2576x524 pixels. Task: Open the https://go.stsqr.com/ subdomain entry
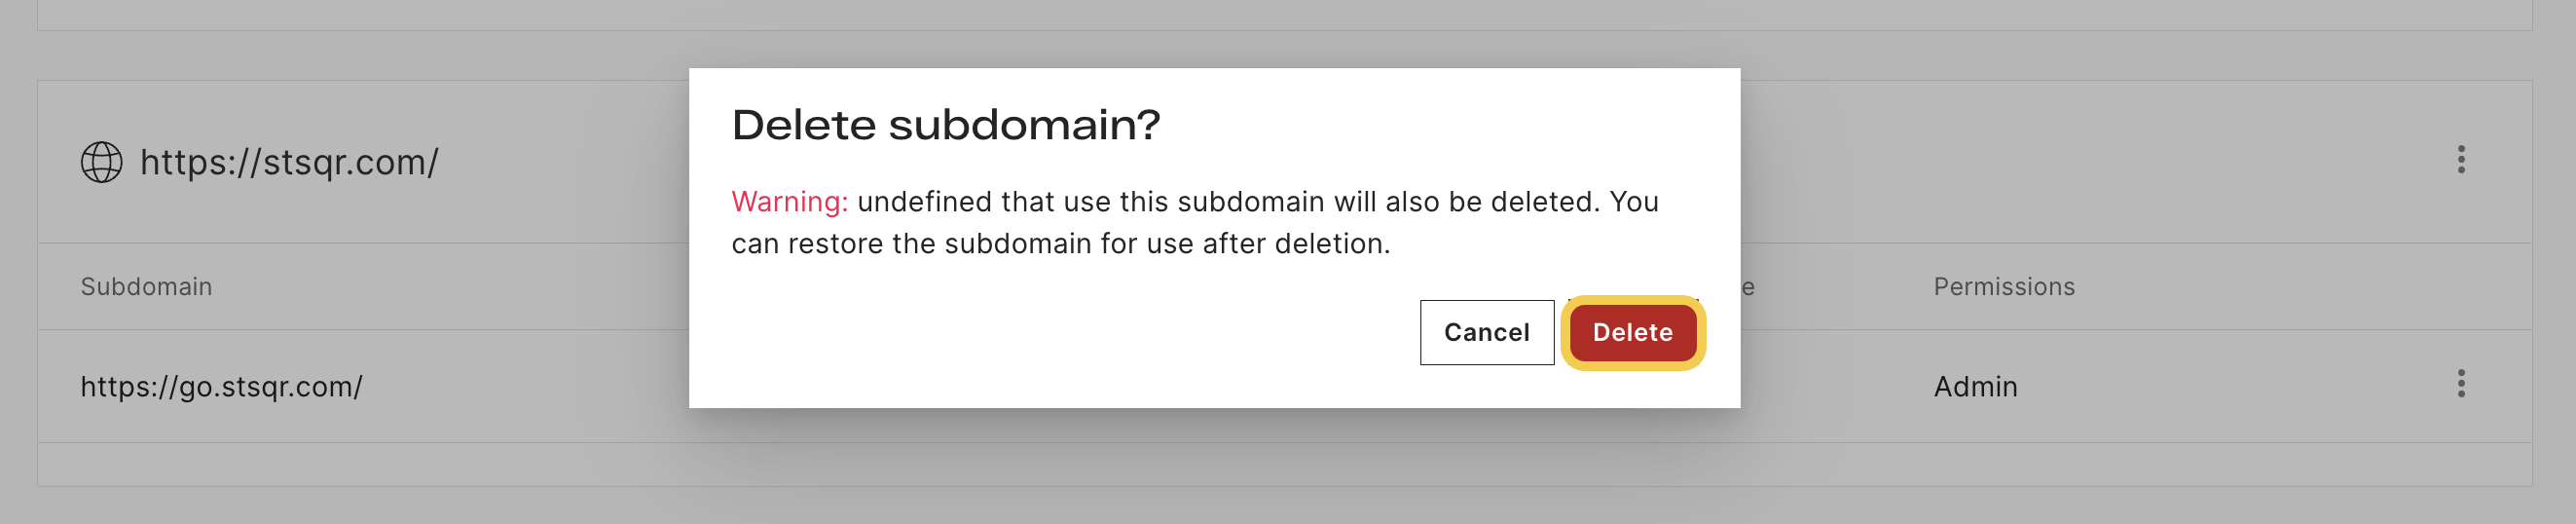pyautogui.click(x=221, y=386)
